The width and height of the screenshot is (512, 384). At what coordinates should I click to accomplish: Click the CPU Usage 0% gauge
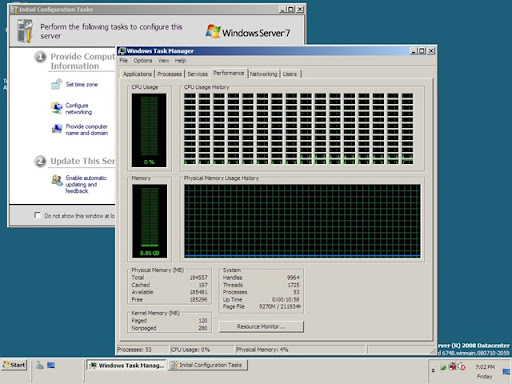149,130
